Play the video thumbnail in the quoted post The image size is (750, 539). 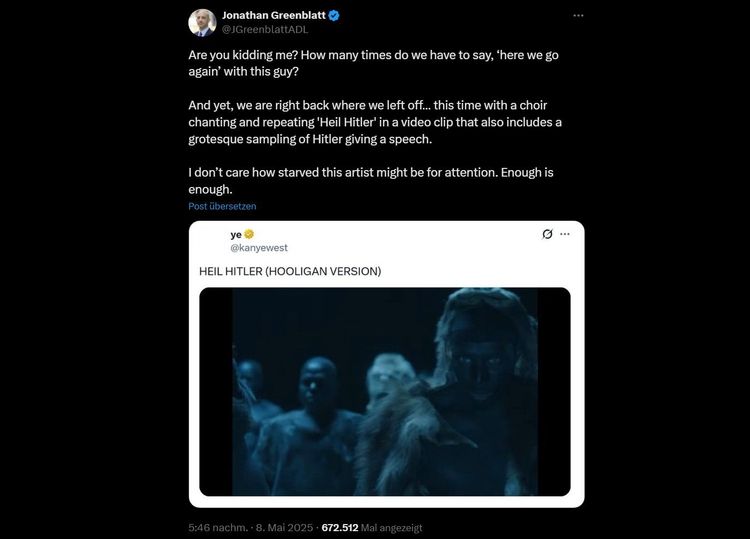[x=385, y=391]
